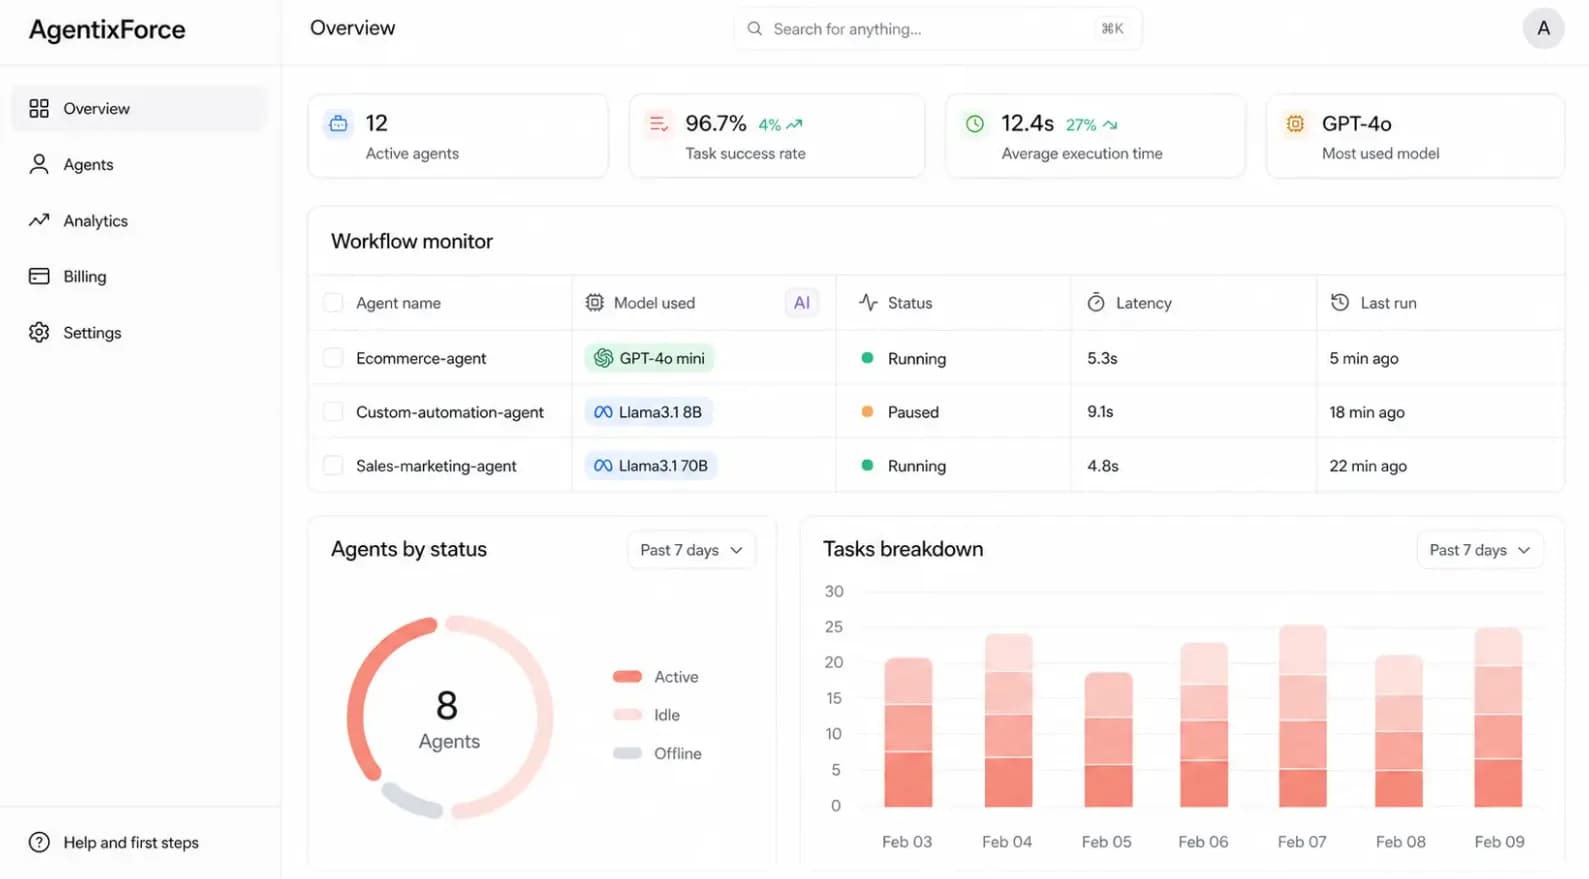Click 'Sales-marketing-agent' name cell
Screen dimensions: 1589x879
436,466
